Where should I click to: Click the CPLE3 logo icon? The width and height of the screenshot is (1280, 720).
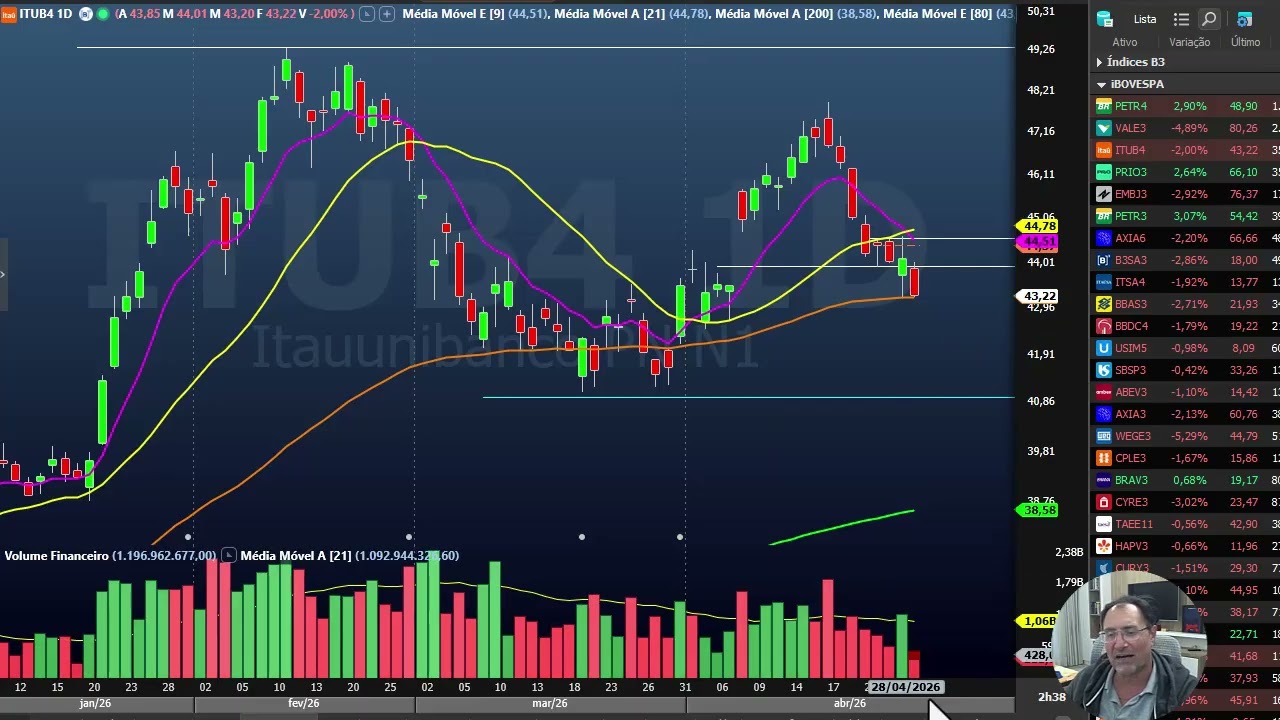[x=1104, y=458]
